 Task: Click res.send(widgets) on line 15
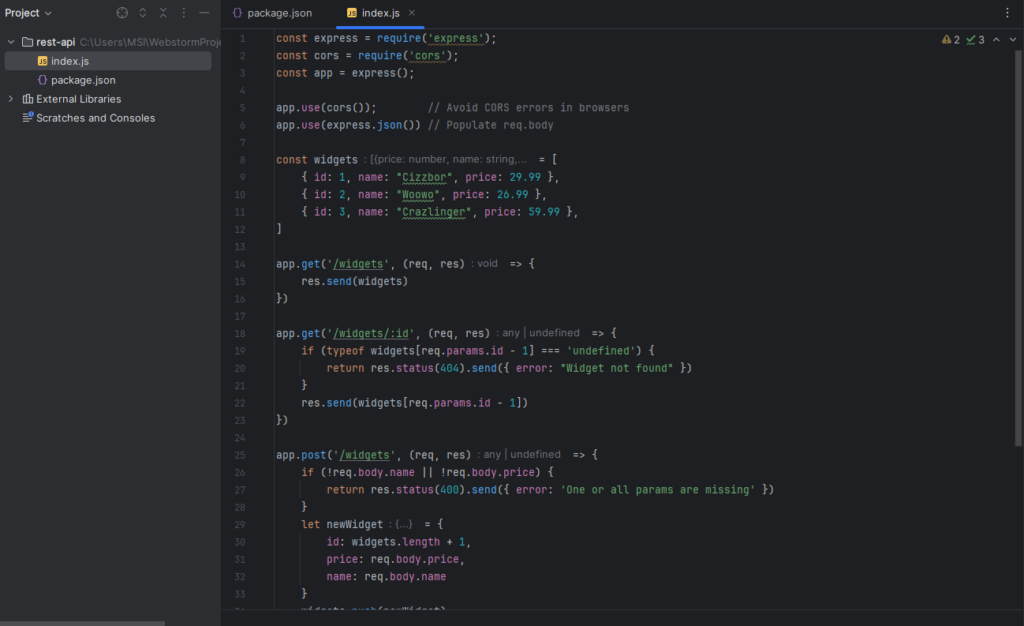[355, 281]
